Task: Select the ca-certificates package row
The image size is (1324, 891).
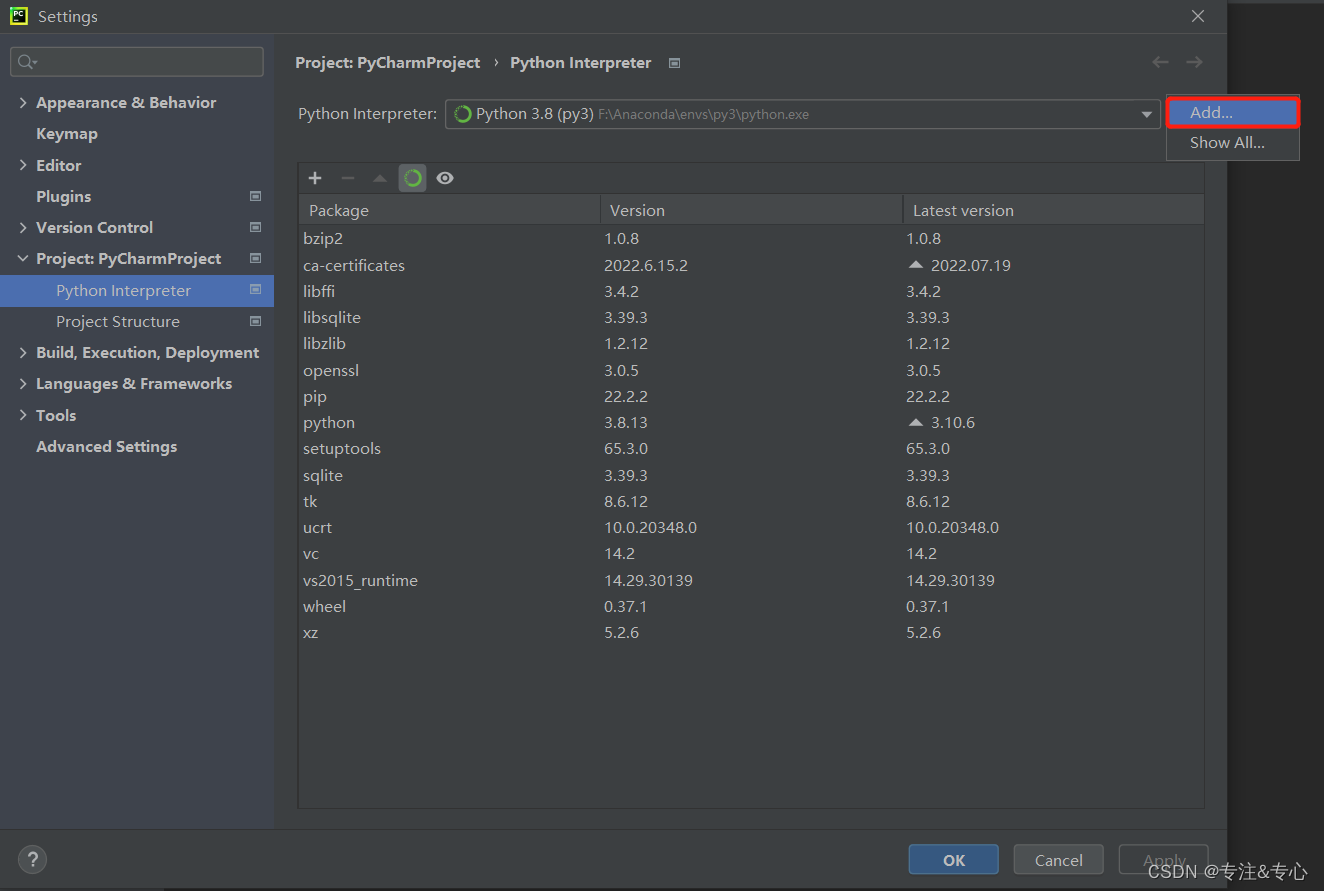Action: click(x=751, y=265)
